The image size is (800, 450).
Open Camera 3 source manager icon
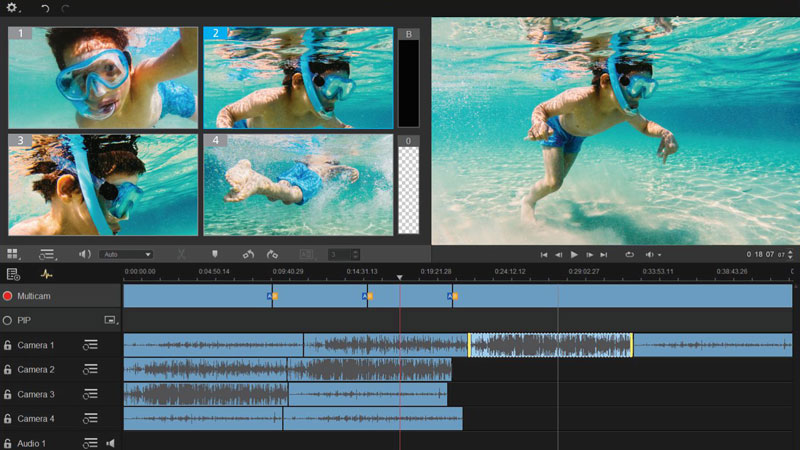click(x=90, y=394)
